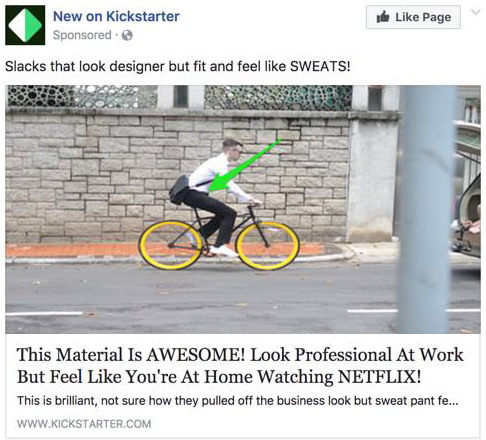Click the grey pole in the ad photo
Screen dimensions: 486x440
427,209
